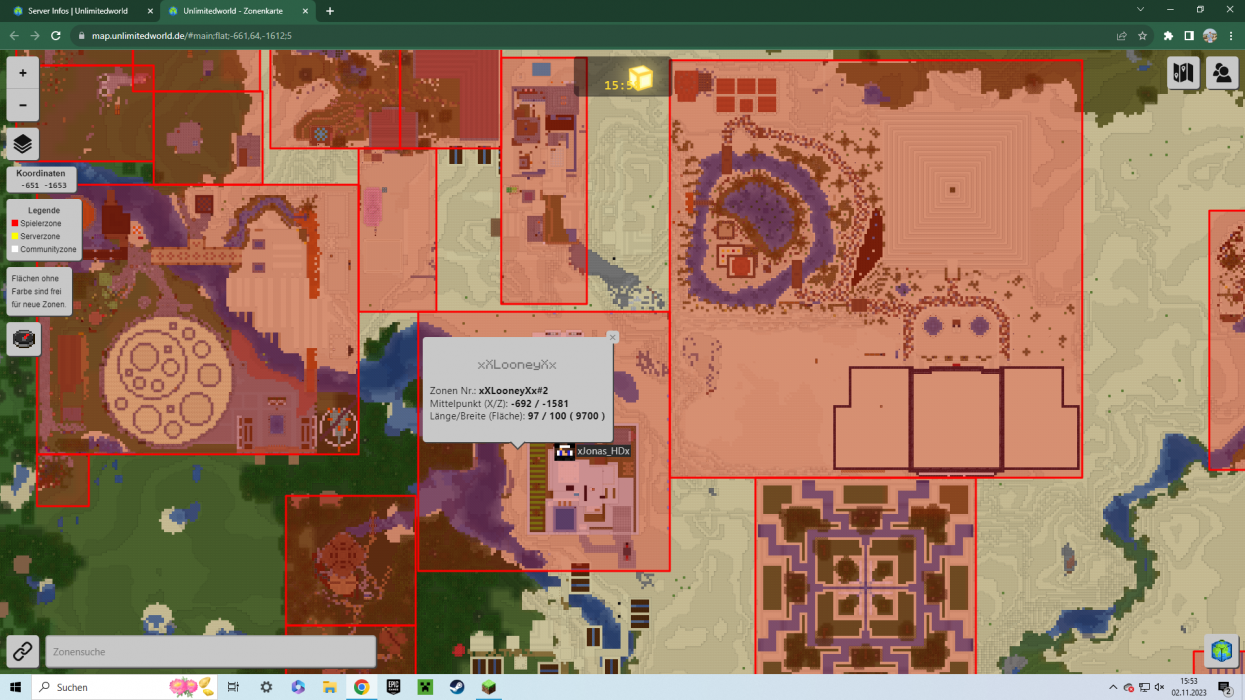Click the compass icon on left sidebar
1245x700 pixels.
pyautogui.click(x=23, y=339)
